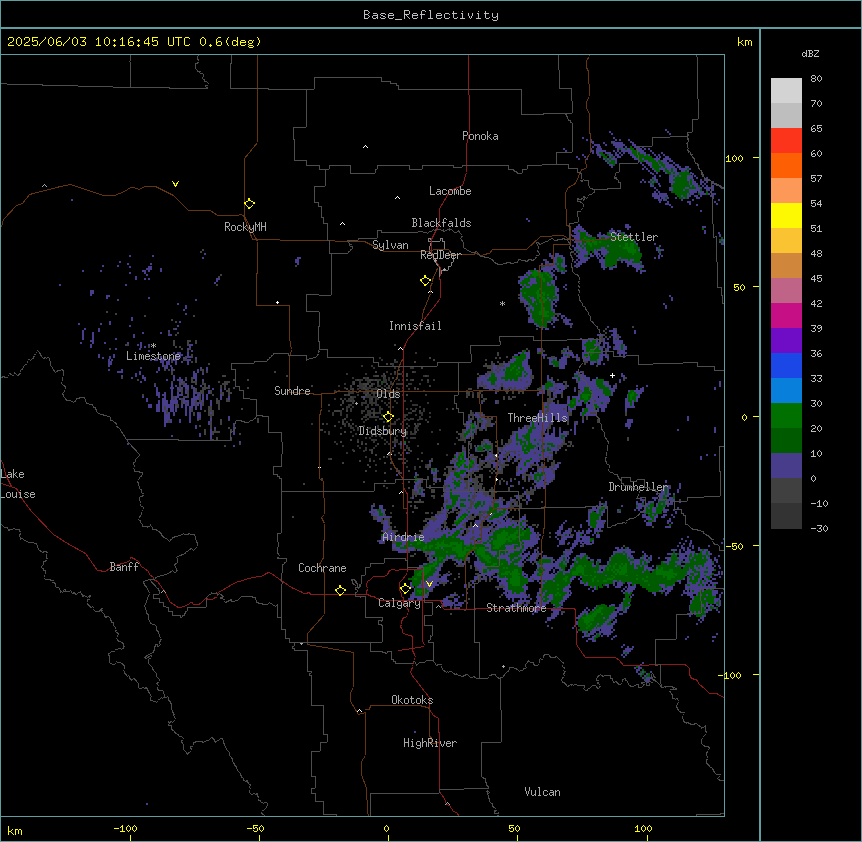Select the yellow diamond marker south of RedDeer

[425, 281]
